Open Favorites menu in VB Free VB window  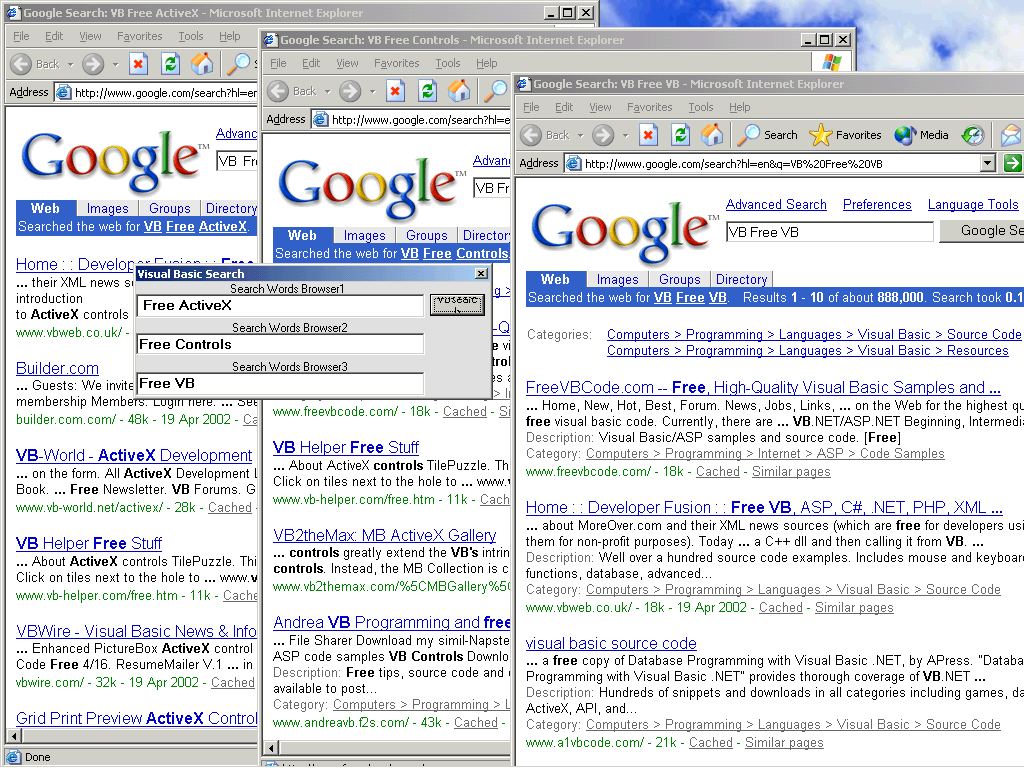[x=649, y=107]
